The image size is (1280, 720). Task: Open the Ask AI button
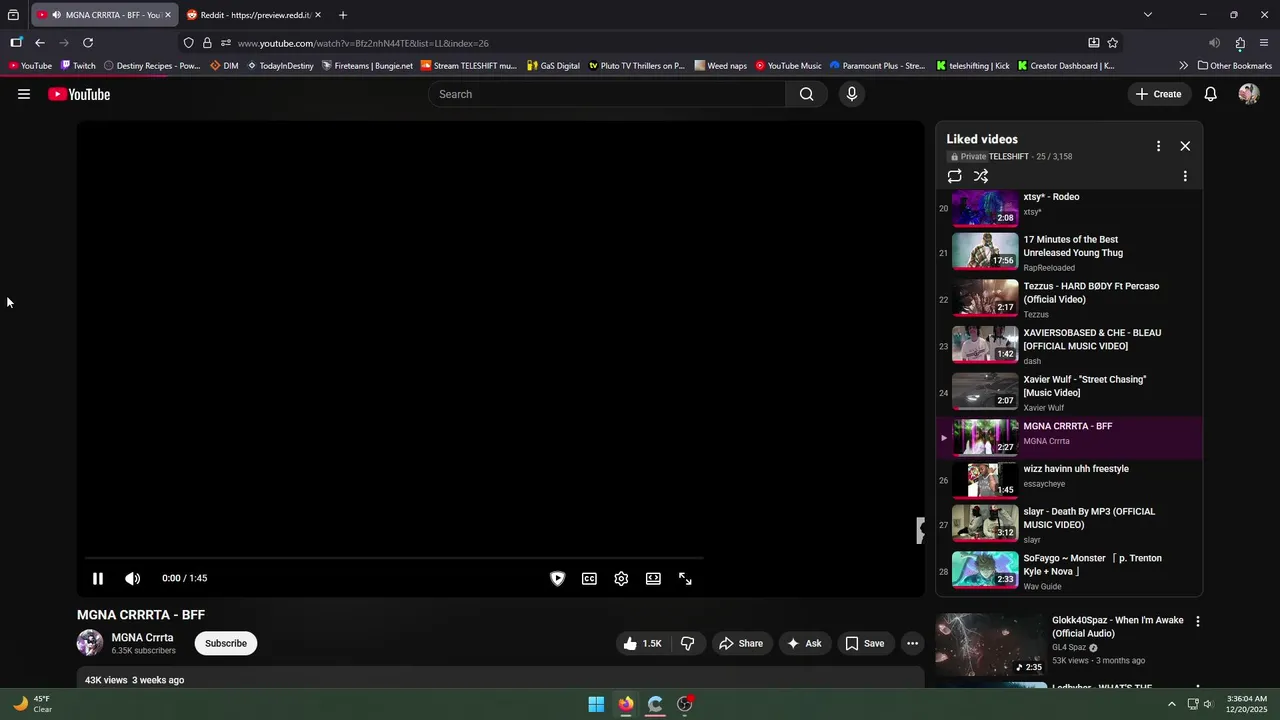click(x=804, y=643)
